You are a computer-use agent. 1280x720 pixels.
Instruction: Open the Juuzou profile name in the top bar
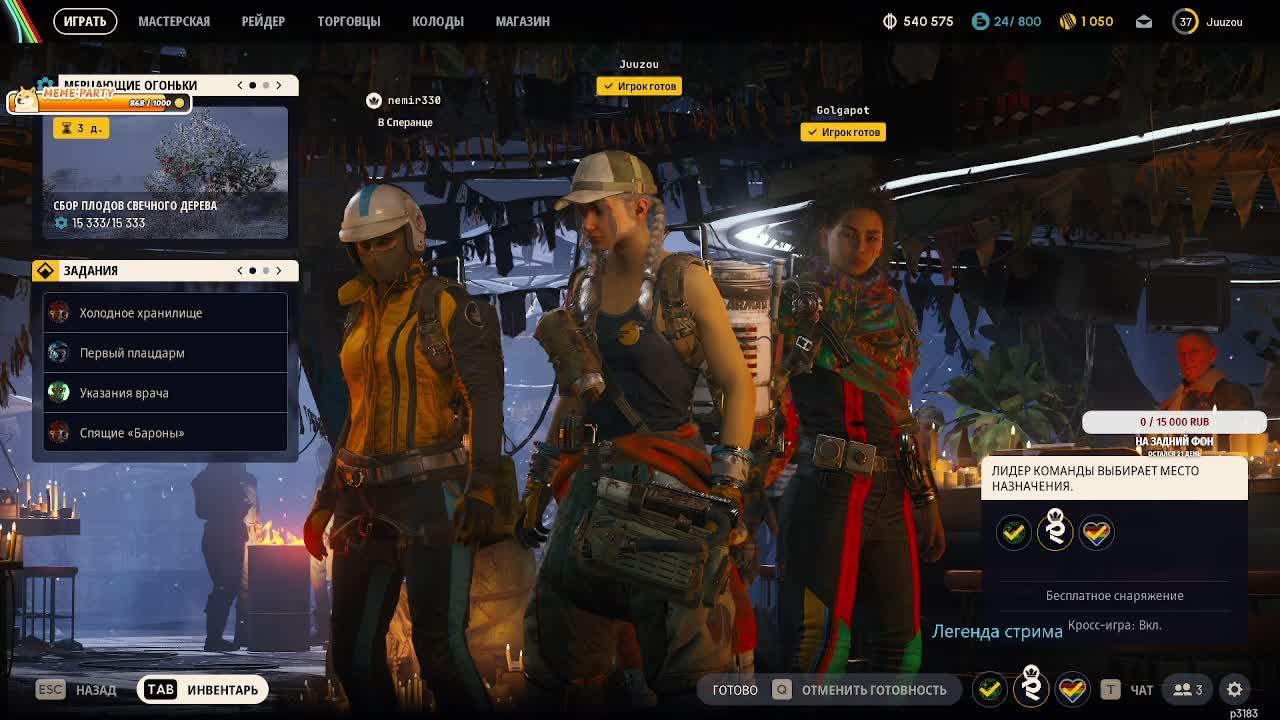[x=1224, y=21]
